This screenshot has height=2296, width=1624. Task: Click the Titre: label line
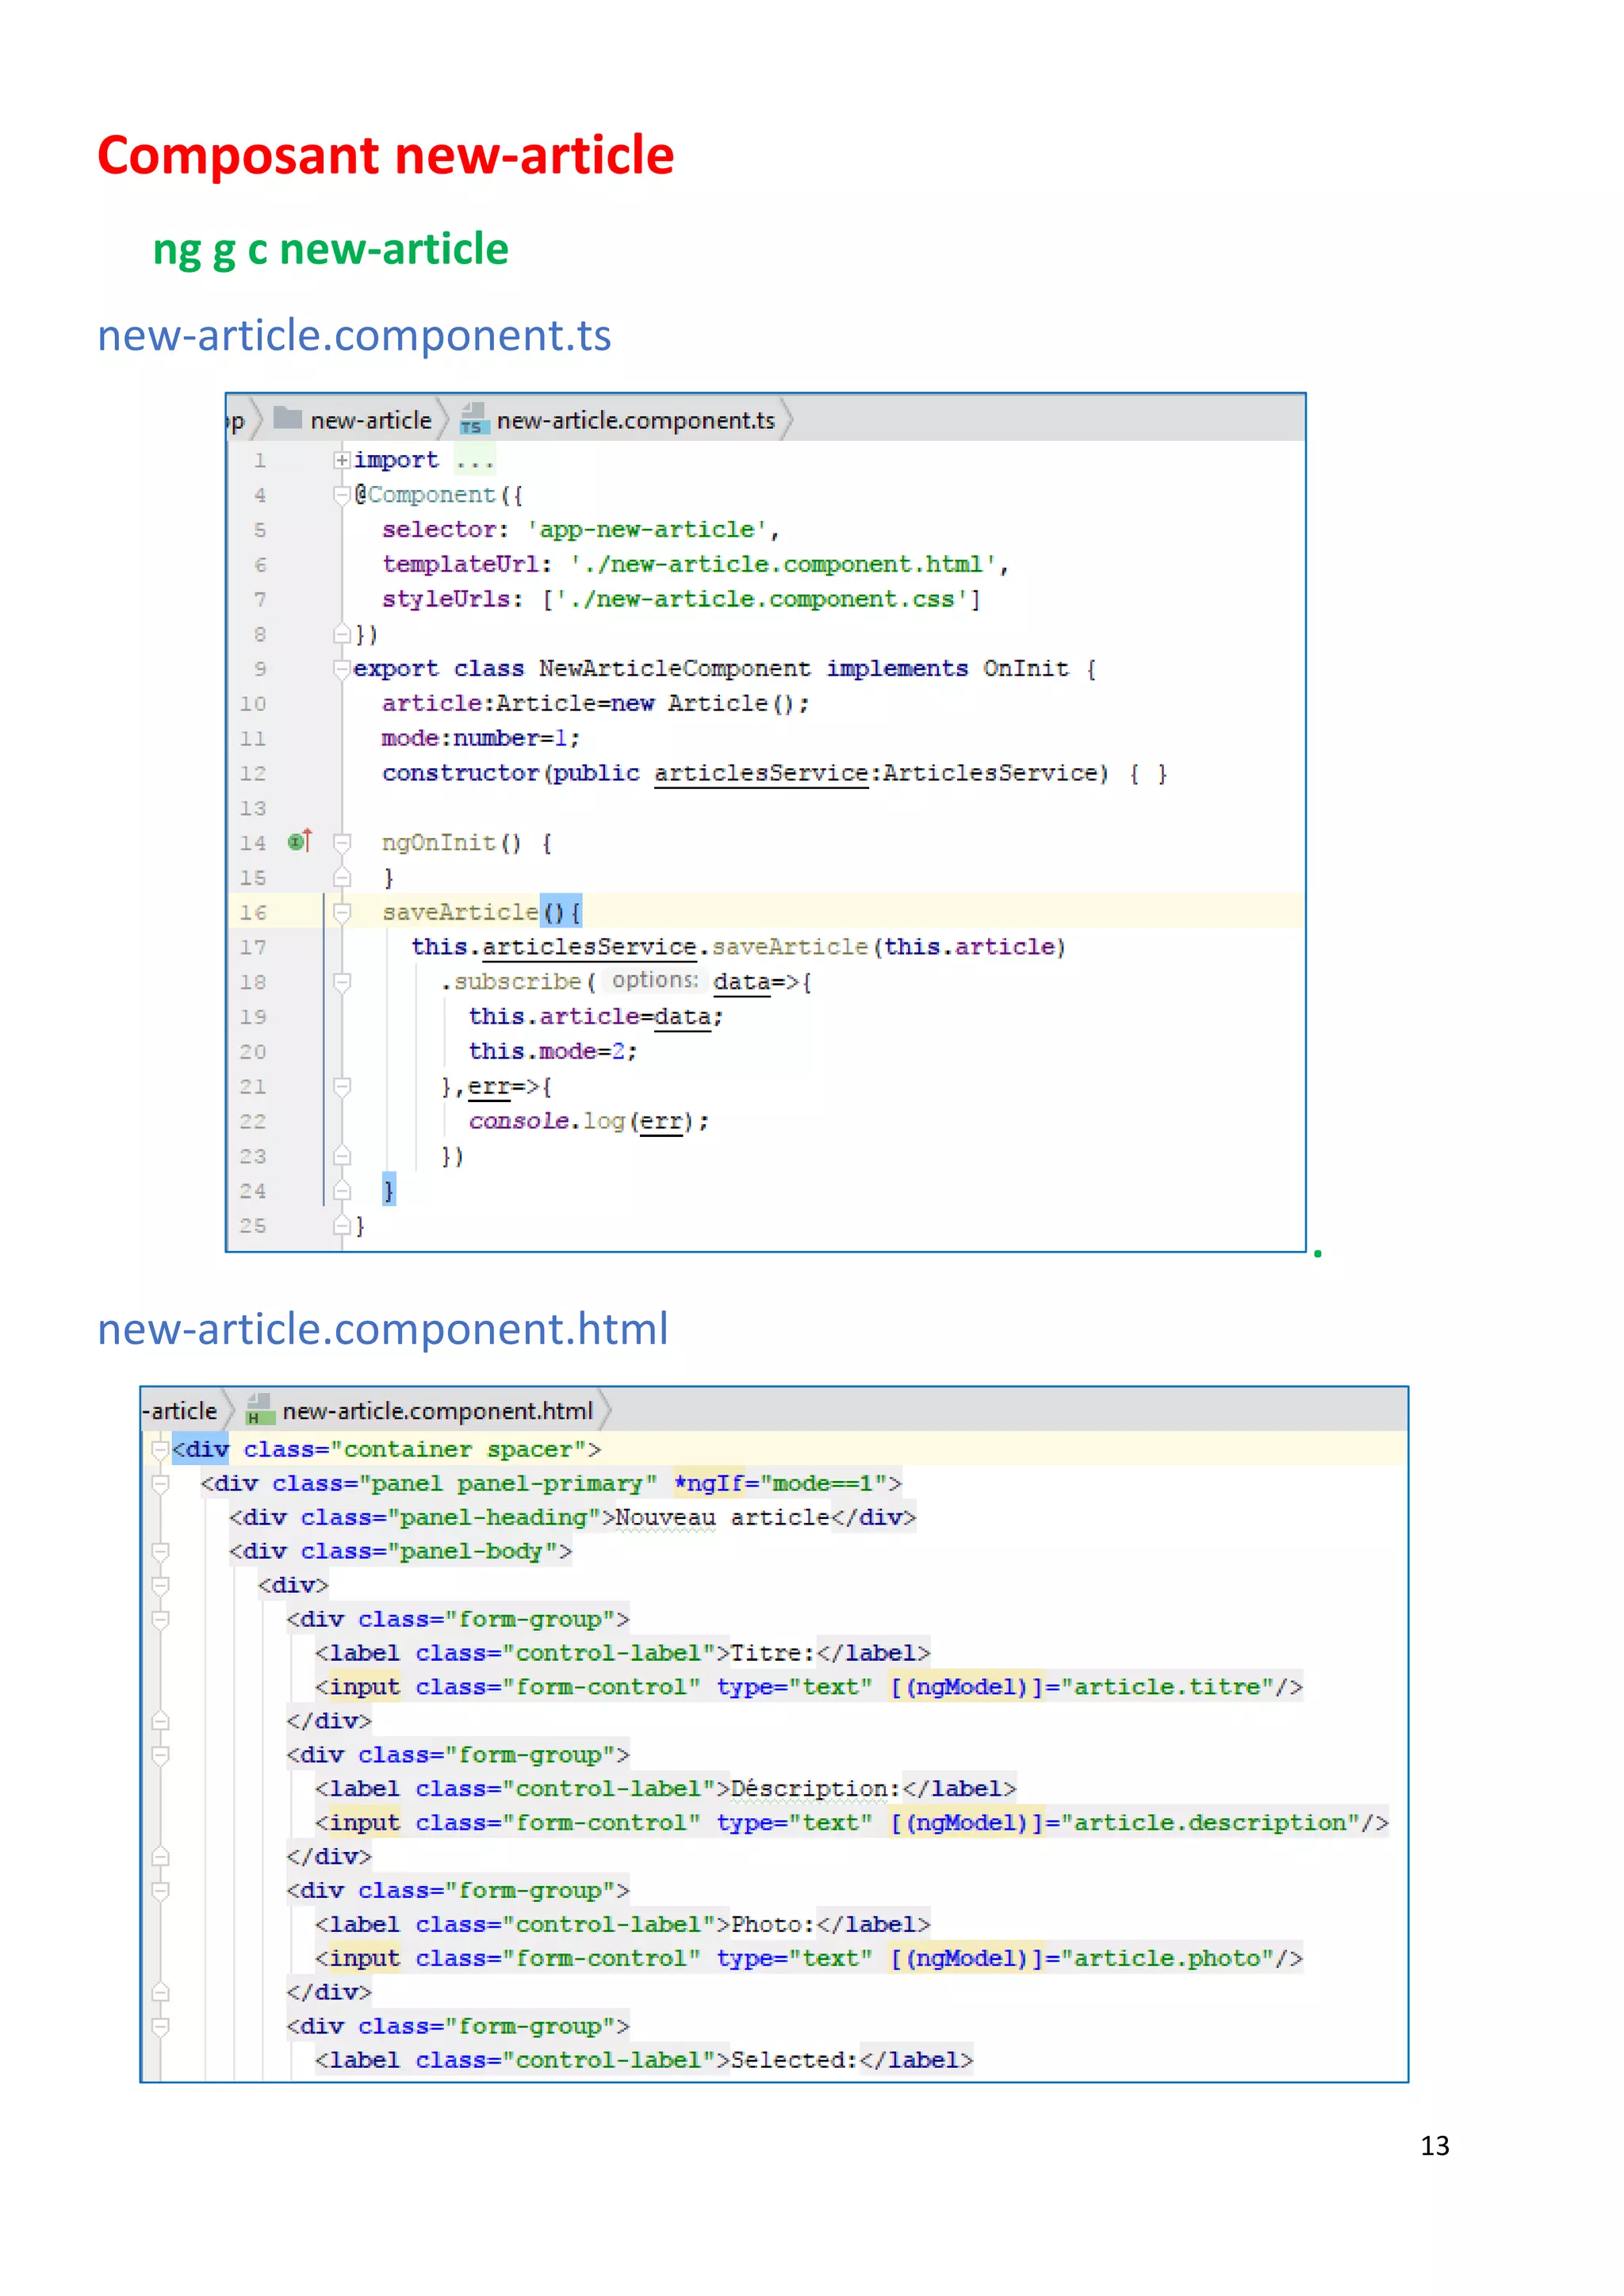pos(622,1653)
